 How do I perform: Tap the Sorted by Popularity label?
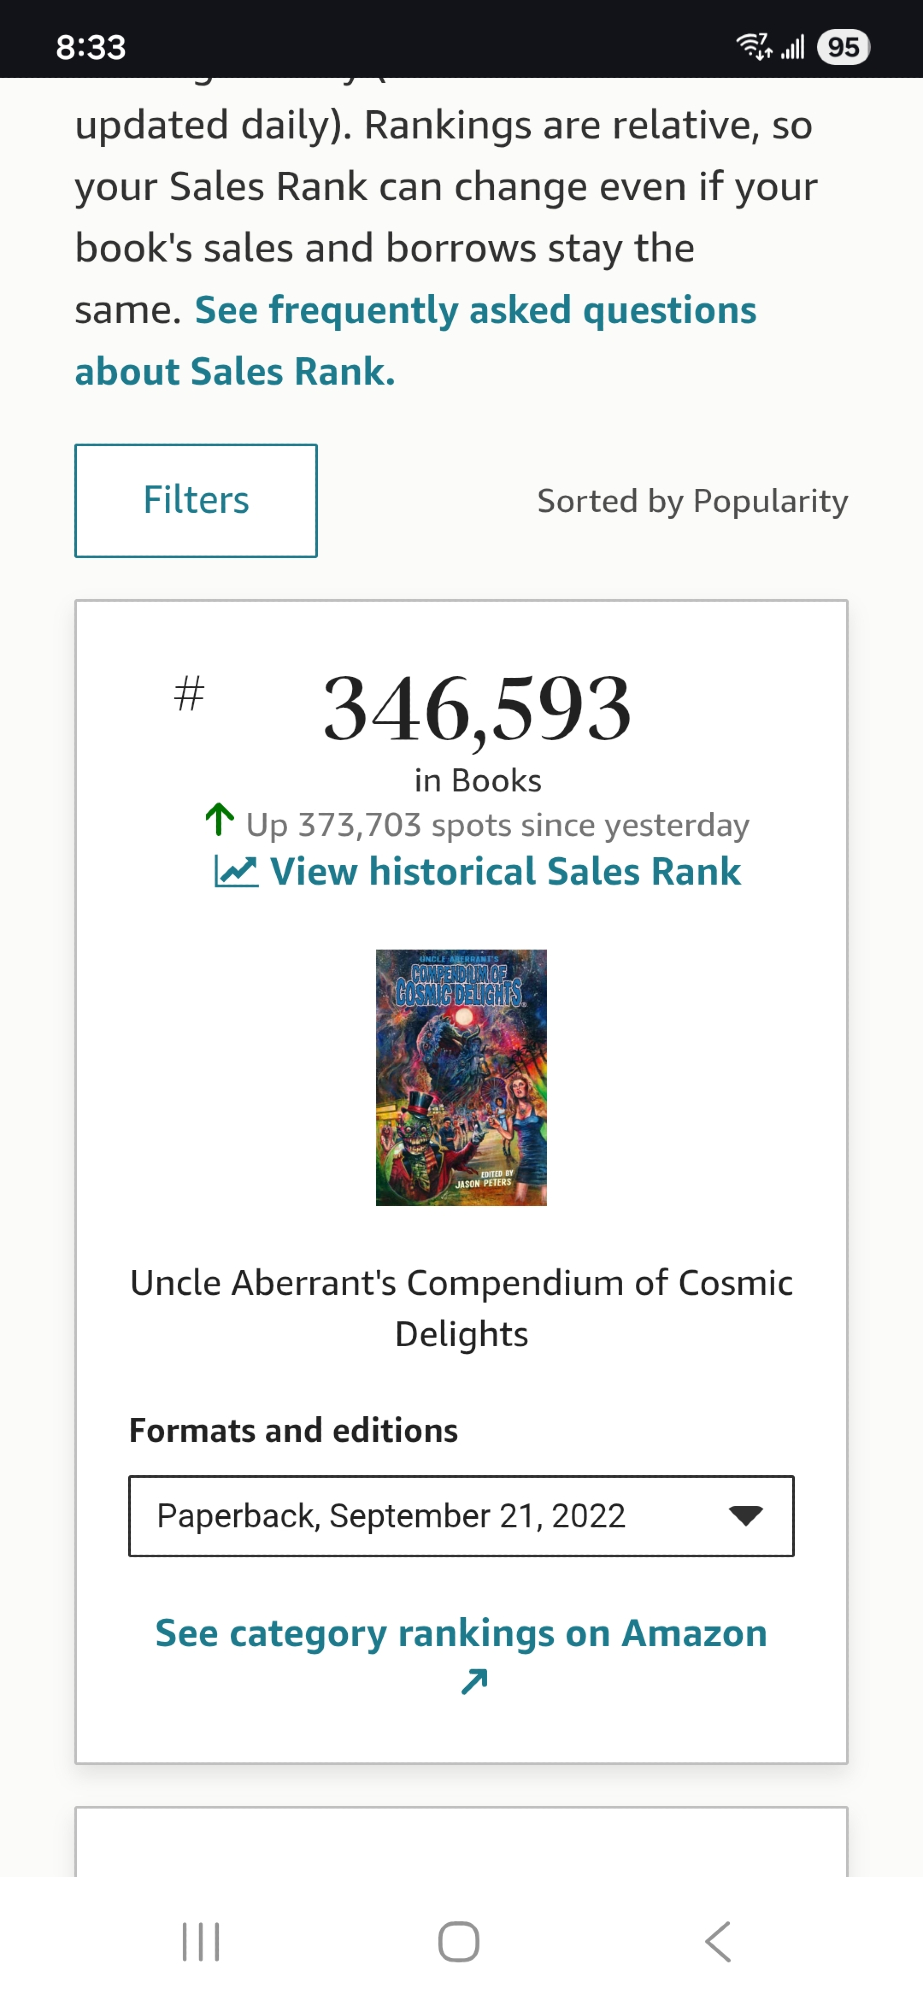point(692,501)
